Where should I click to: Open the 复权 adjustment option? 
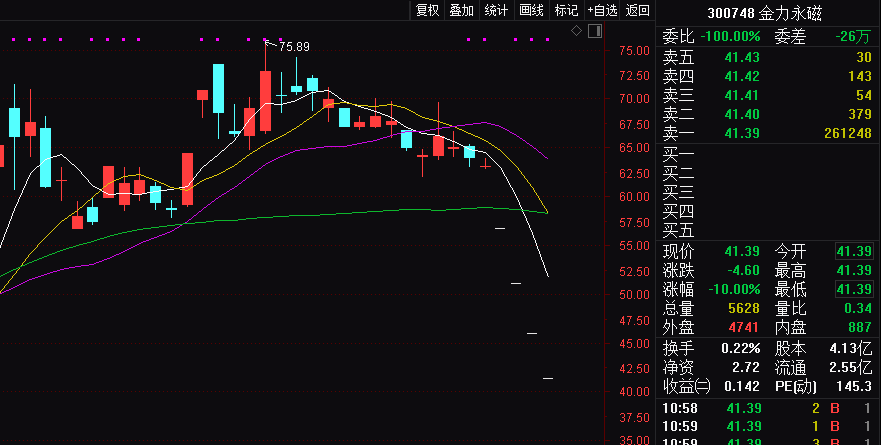[x=427, y=10]
